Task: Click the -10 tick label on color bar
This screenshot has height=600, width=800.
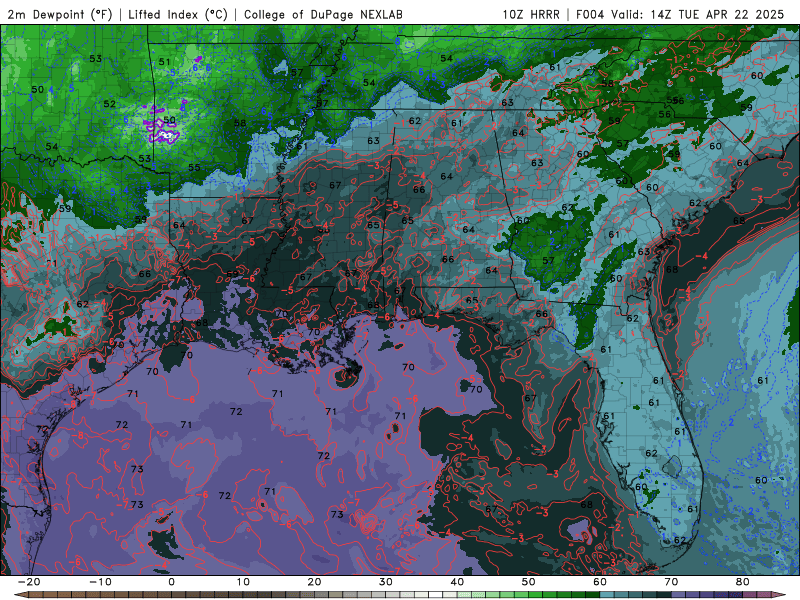Action: 100,582
